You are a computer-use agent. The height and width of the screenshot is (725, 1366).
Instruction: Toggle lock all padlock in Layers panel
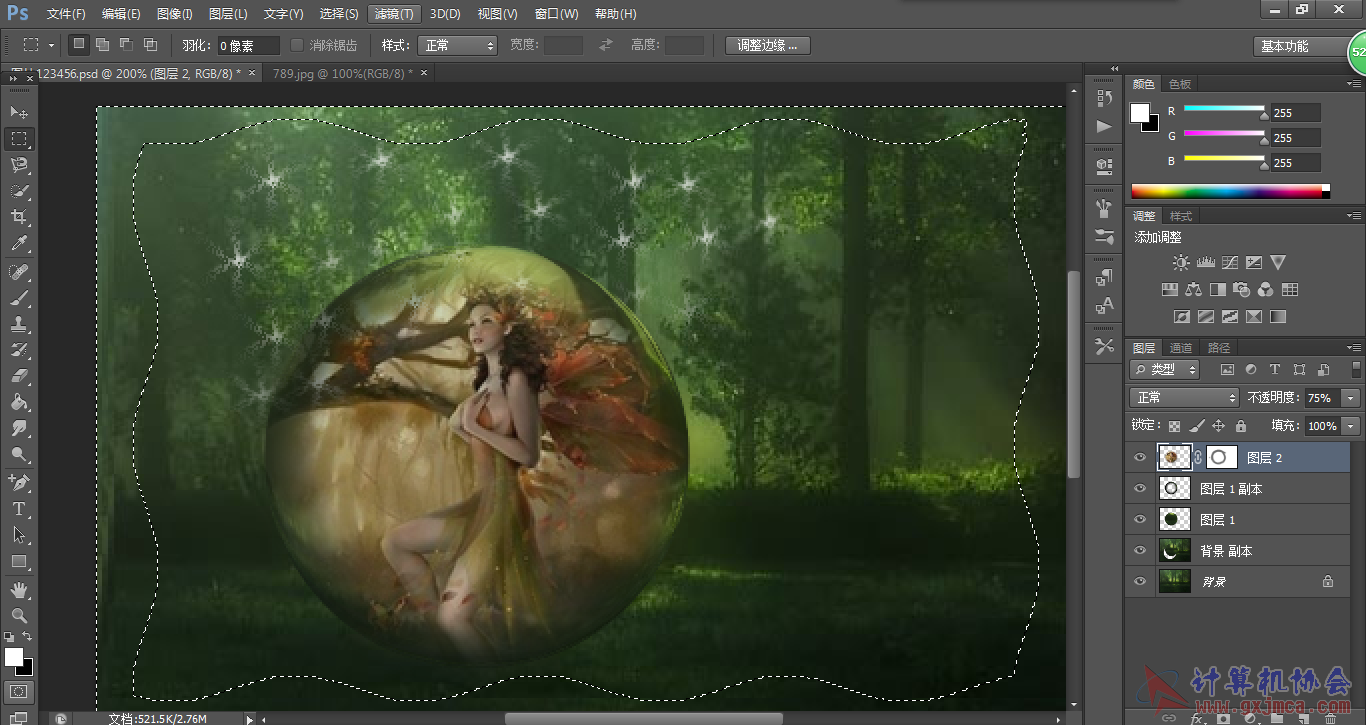coord(1241,426)
